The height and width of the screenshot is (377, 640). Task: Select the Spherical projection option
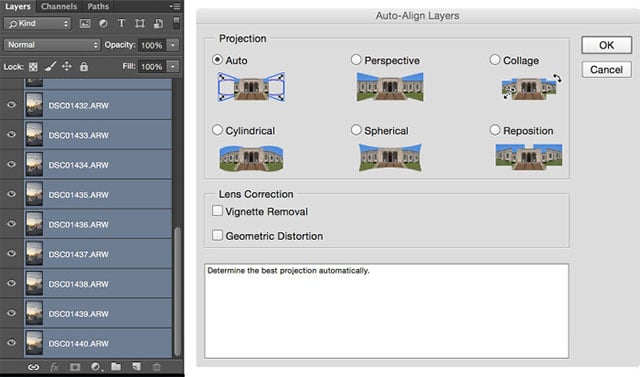(356, 130)
